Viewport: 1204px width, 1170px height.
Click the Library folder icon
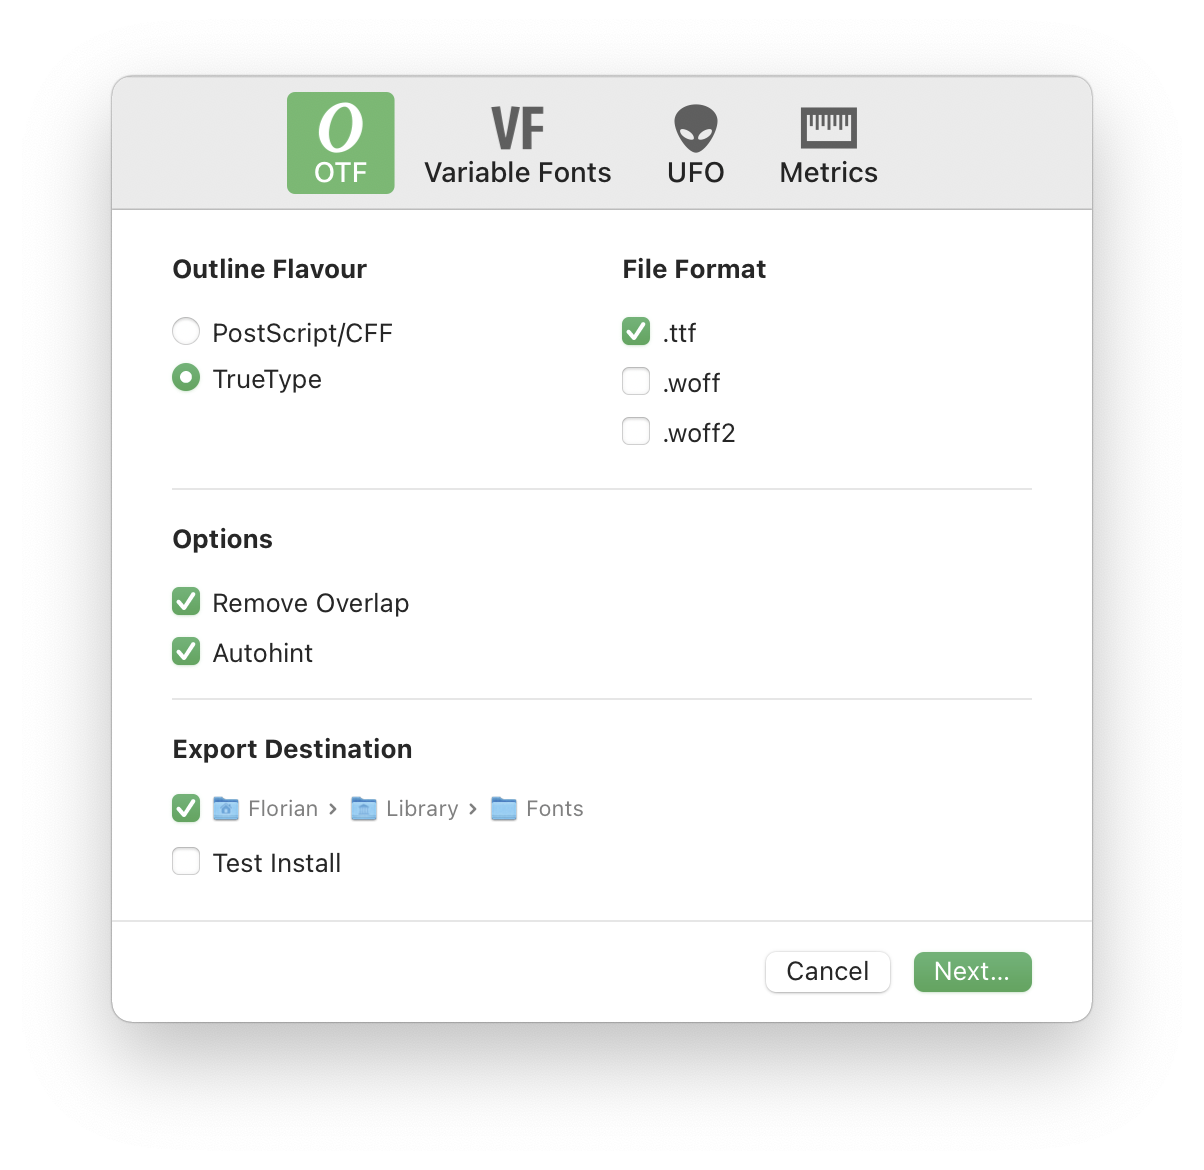(364, 808)
